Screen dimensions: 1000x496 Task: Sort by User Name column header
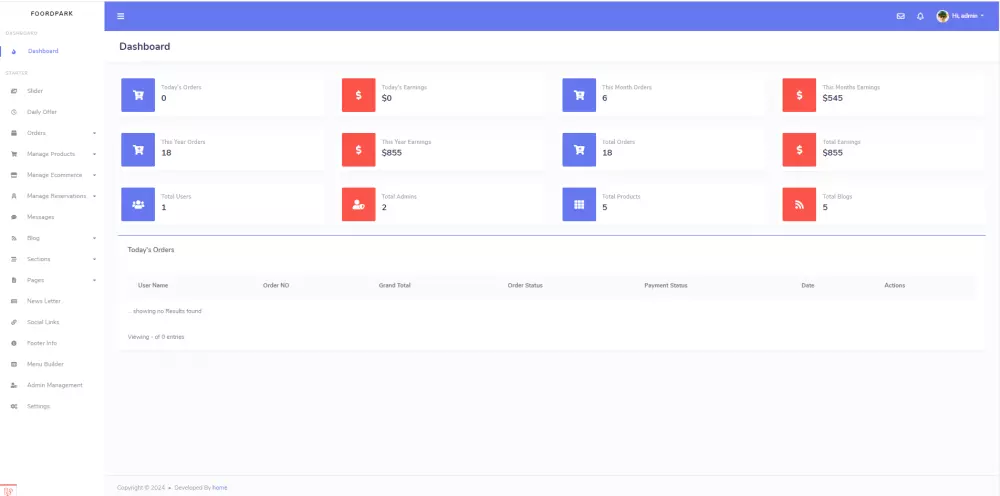[x=153, y=286]
